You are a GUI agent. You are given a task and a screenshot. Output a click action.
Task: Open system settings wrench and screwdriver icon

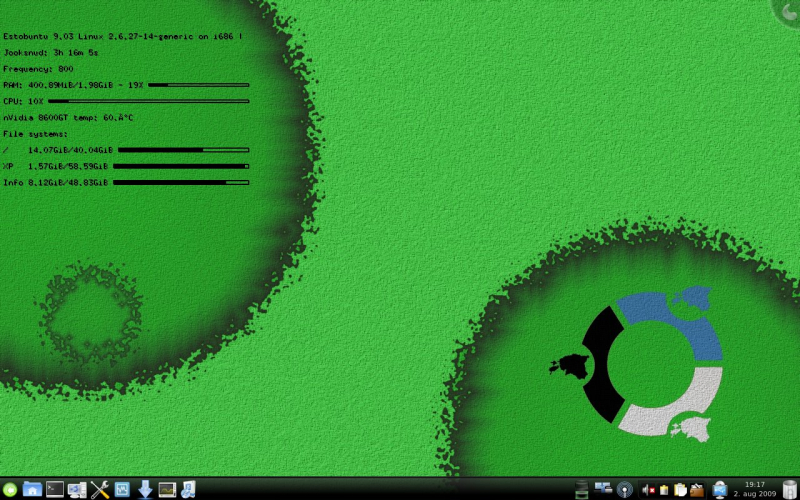[100, 490]
